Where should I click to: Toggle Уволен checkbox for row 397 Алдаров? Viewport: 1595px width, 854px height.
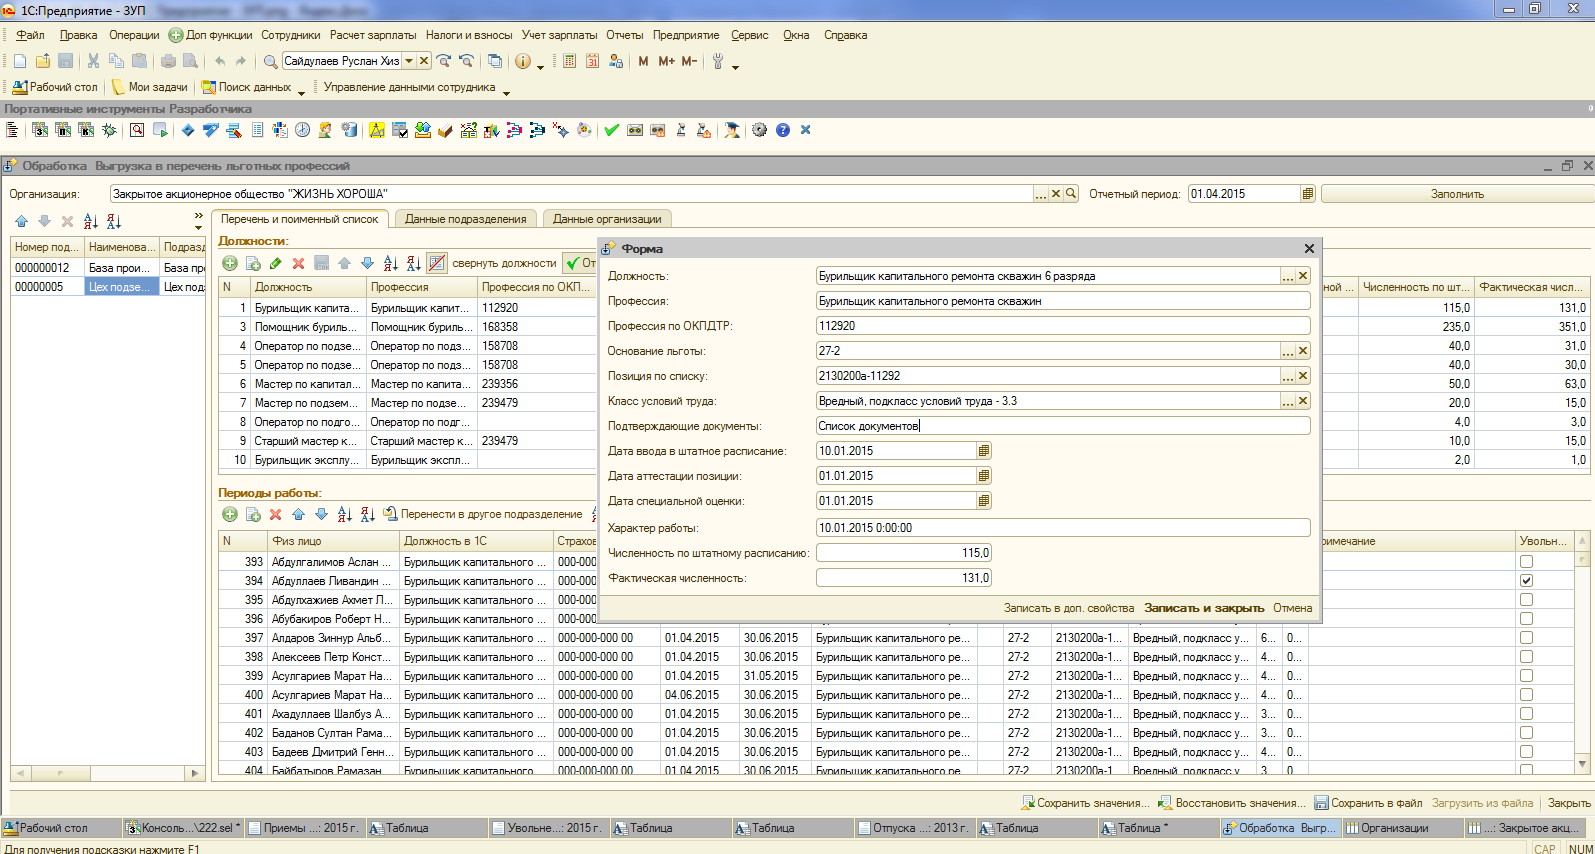pyautogui.click(x=1526, y=638)
